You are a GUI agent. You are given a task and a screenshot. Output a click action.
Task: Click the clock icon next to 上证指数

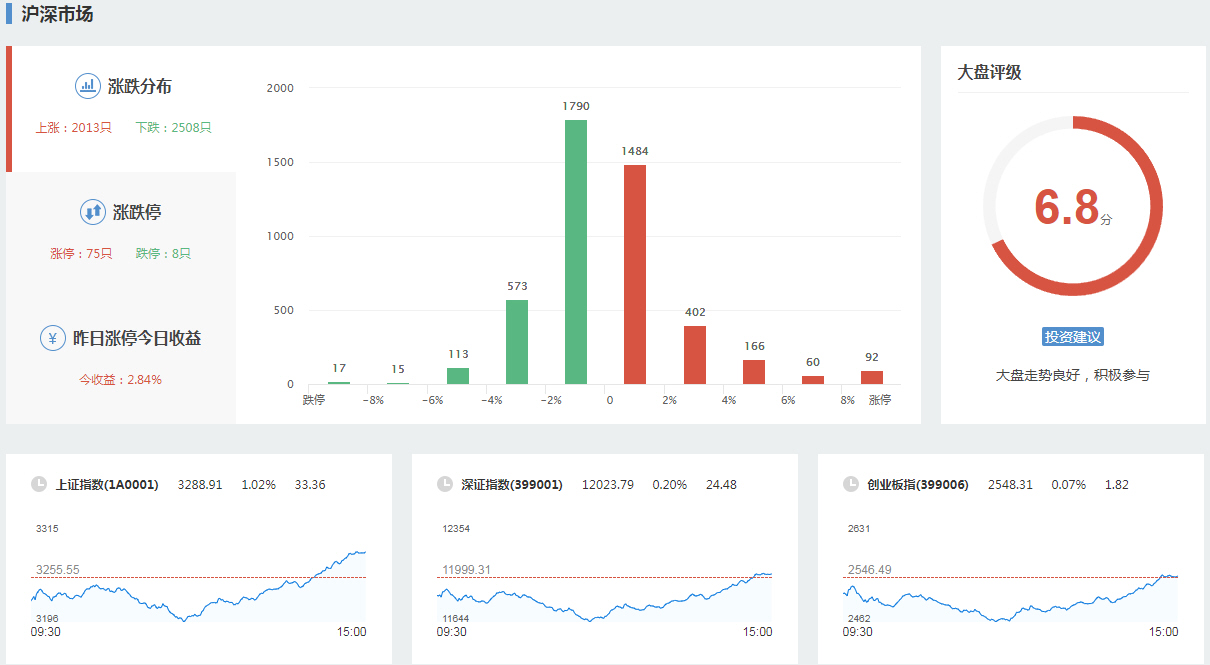[39, 485]
